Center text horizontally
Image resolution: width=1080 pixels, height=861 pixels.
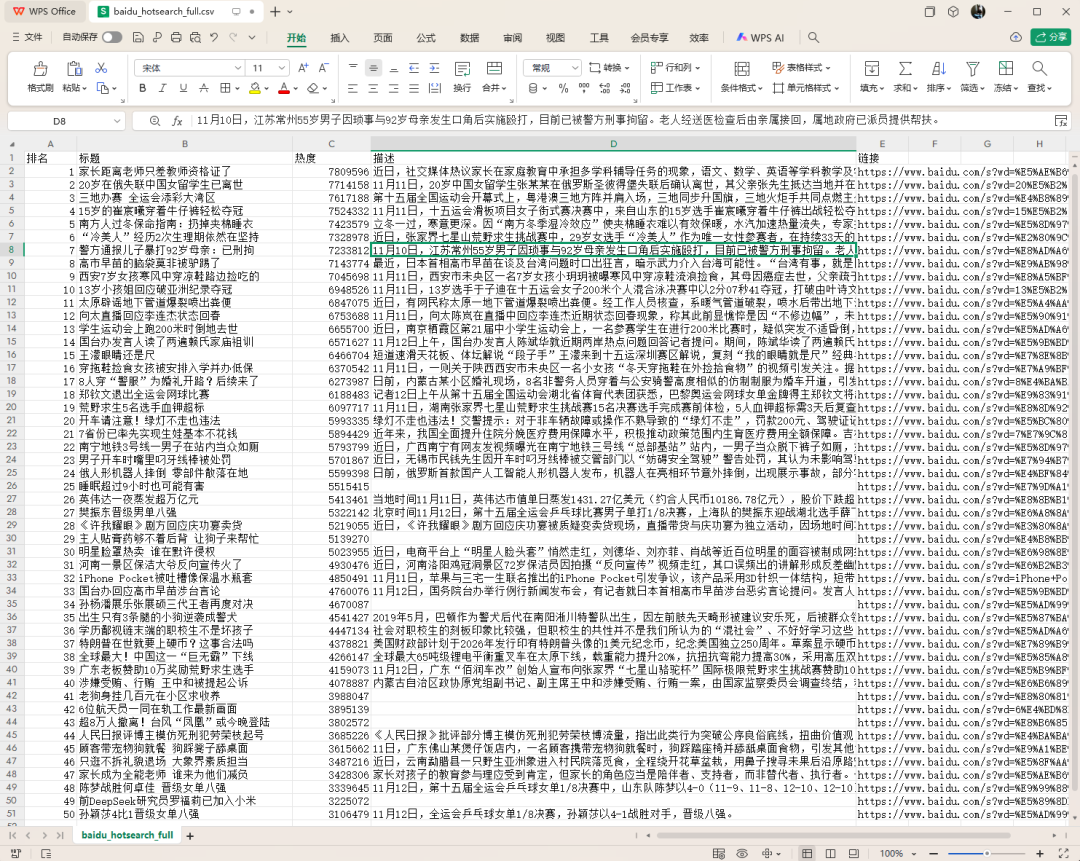click(373, 88)
